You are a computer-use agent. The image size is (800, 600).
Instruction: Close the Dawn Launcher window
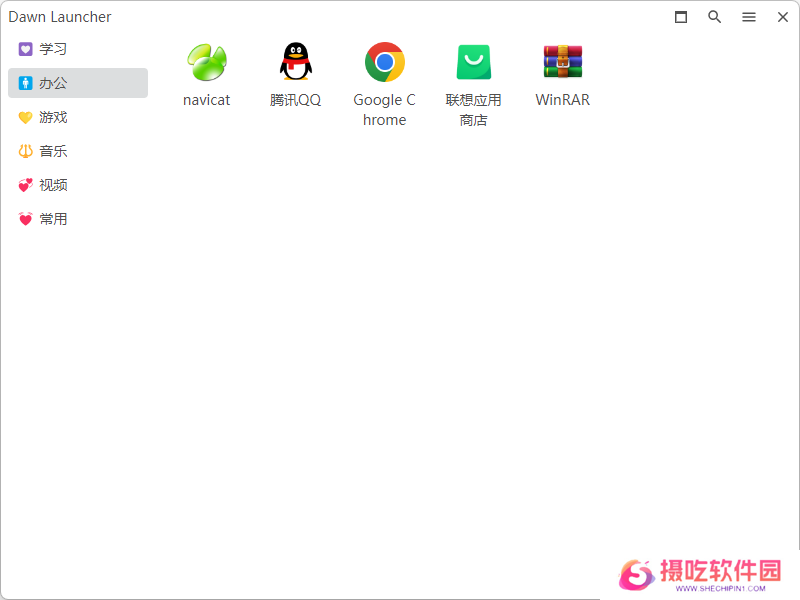point(783,17)
